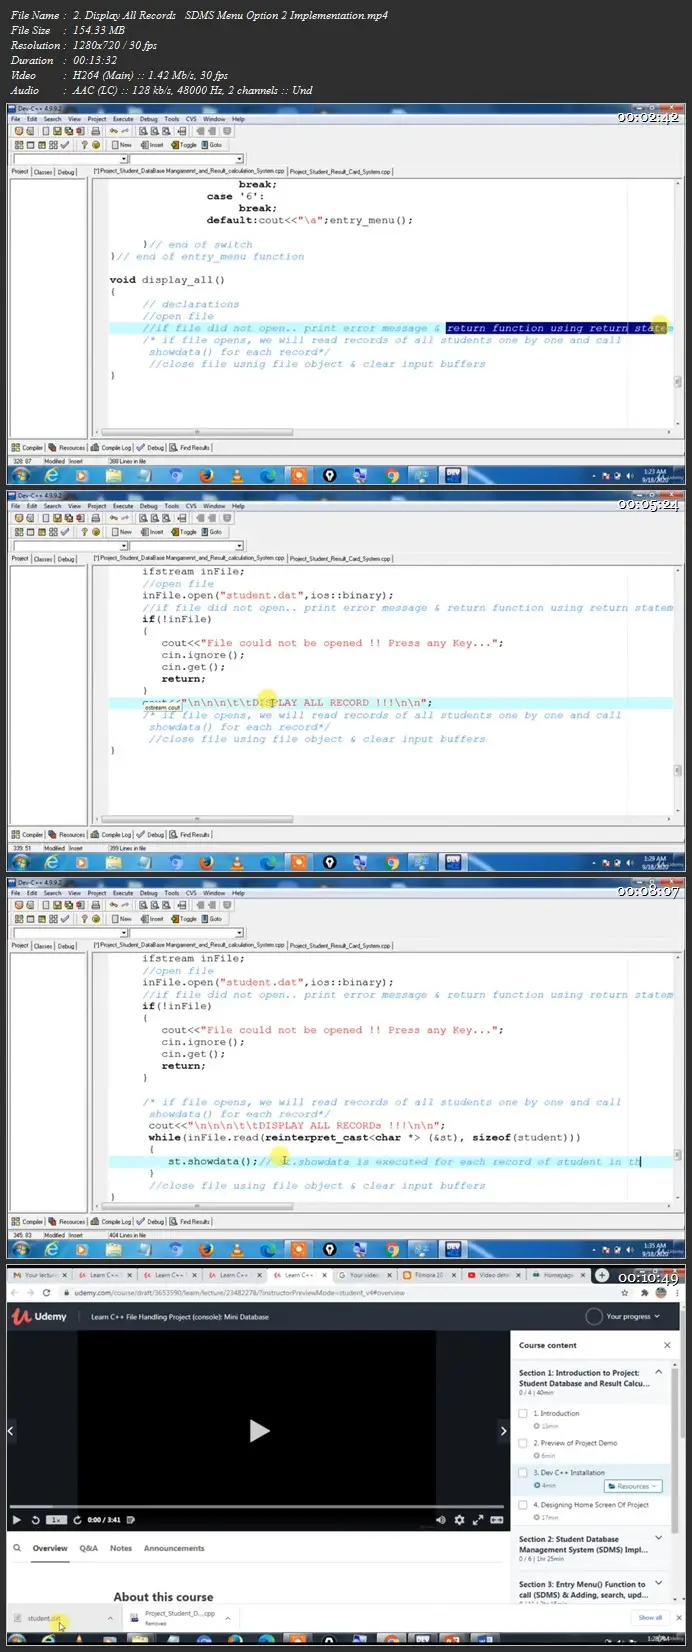The width and height of the screenshot is (692, 1652).
Task: Click Firefox taskbar icon in 00:02:42 frame
Action: pos(207,475)
